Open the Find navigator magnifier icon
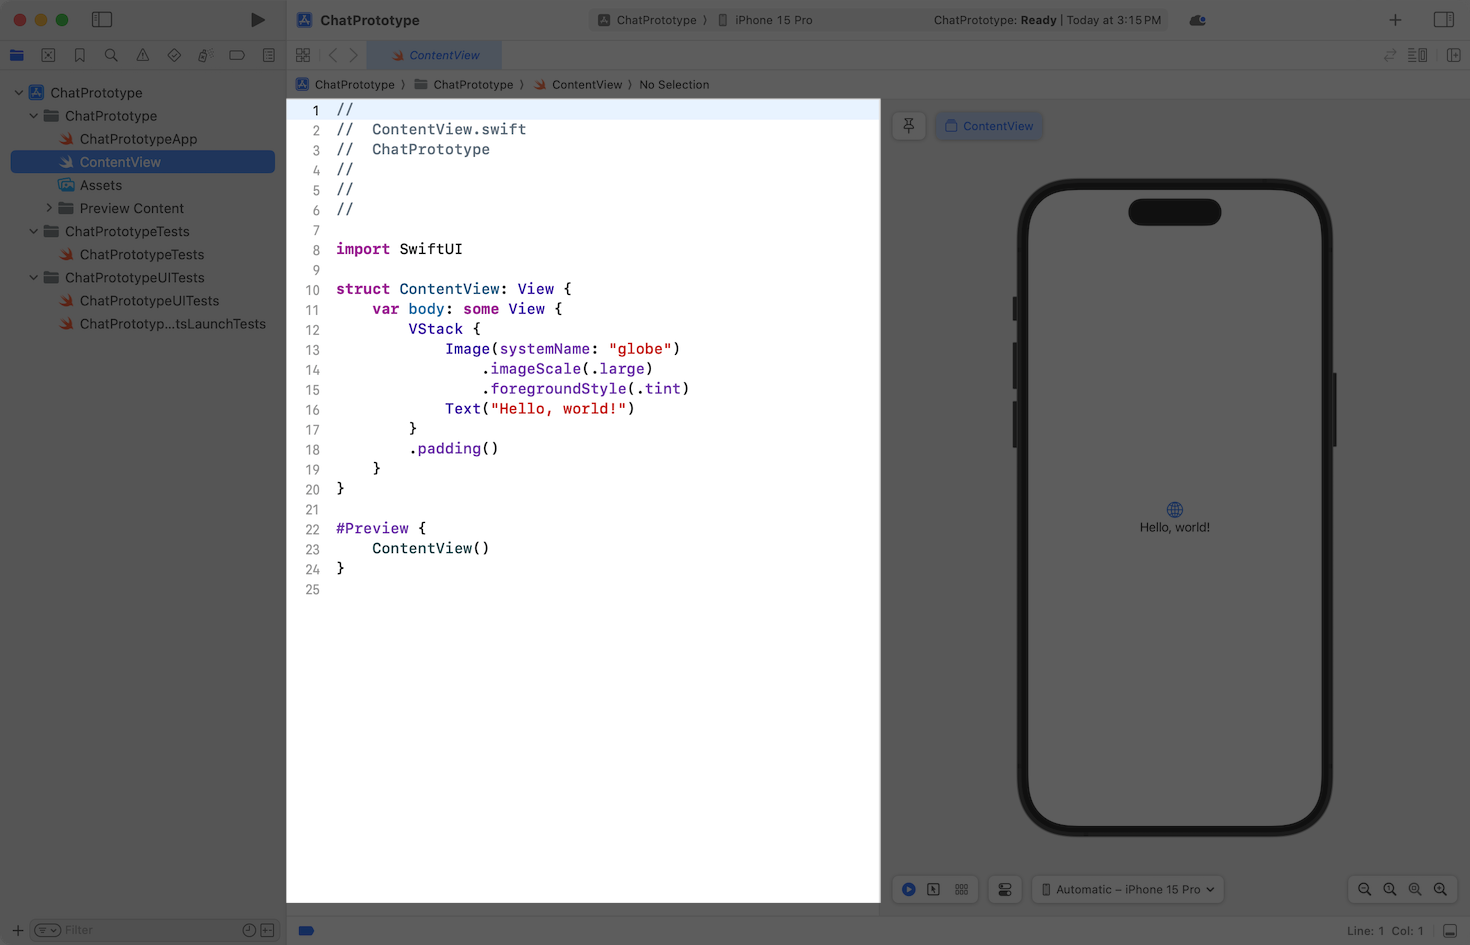 111,56
